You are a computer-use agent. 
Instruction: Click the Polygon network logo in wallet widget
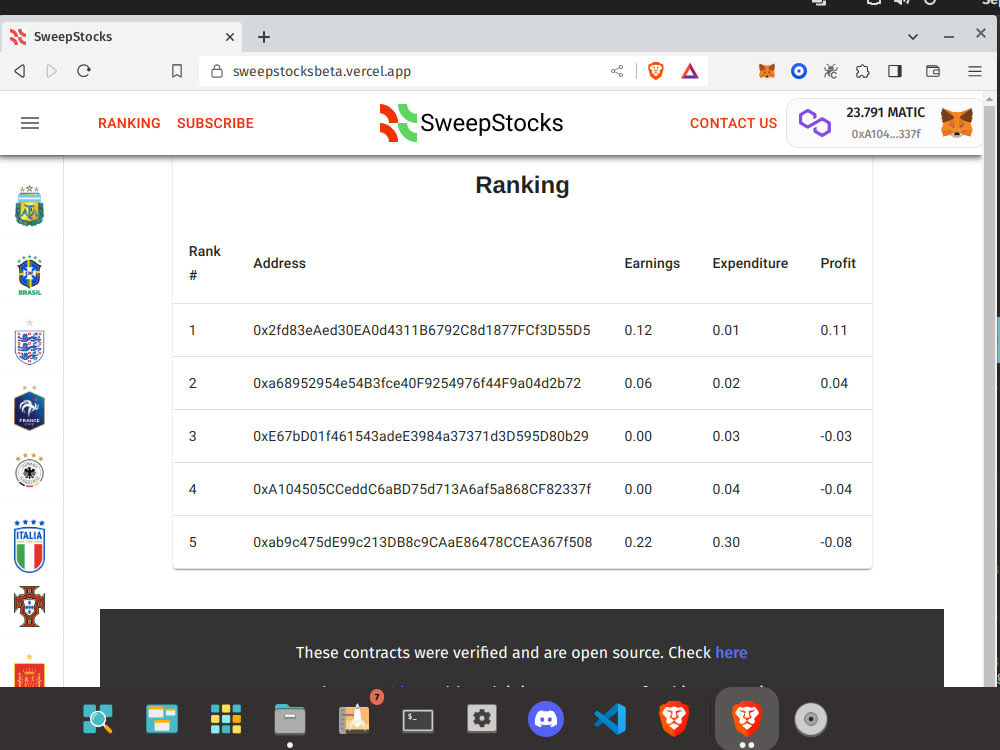(x=815, y=122)
